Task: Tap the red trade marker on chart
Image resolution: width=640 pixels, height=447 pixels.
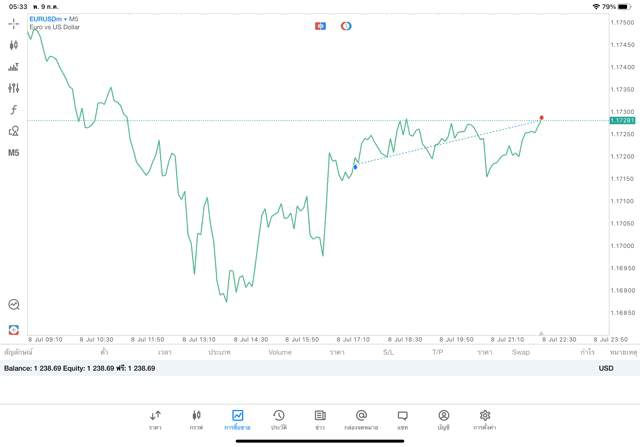Action: 542,118
